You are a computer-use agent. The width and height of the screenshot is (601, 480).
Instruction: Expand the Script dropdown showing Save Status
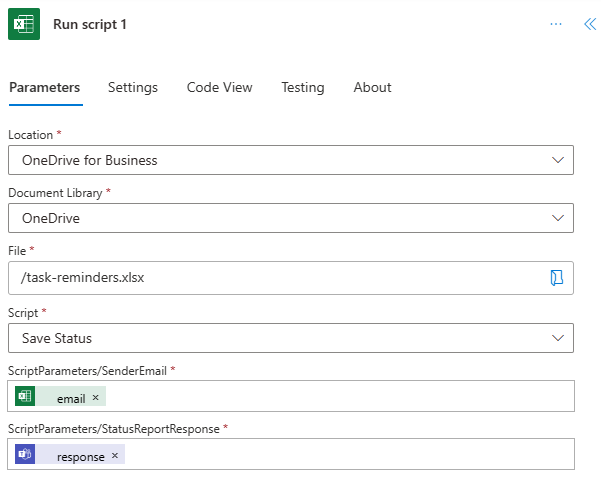point(557,338)
